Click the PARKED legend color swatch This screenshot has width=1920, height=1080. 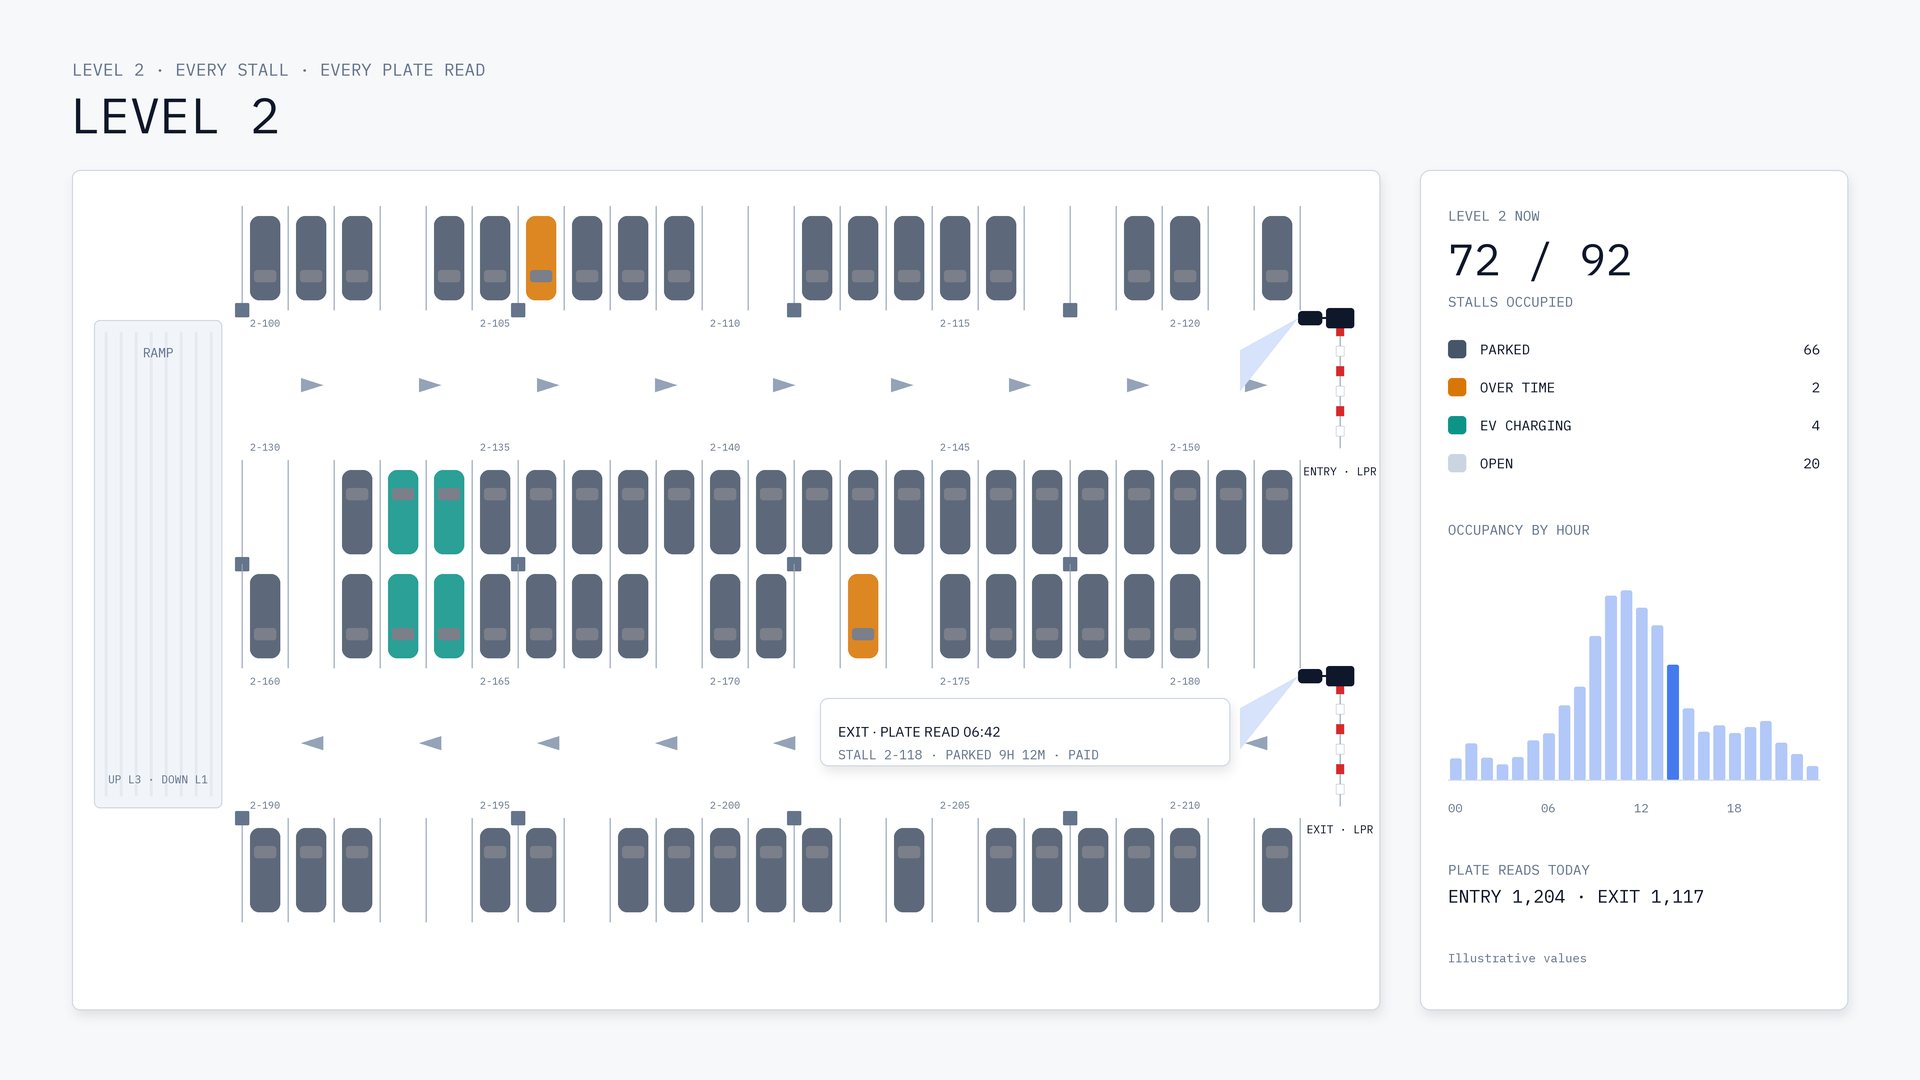point(1457,349)
